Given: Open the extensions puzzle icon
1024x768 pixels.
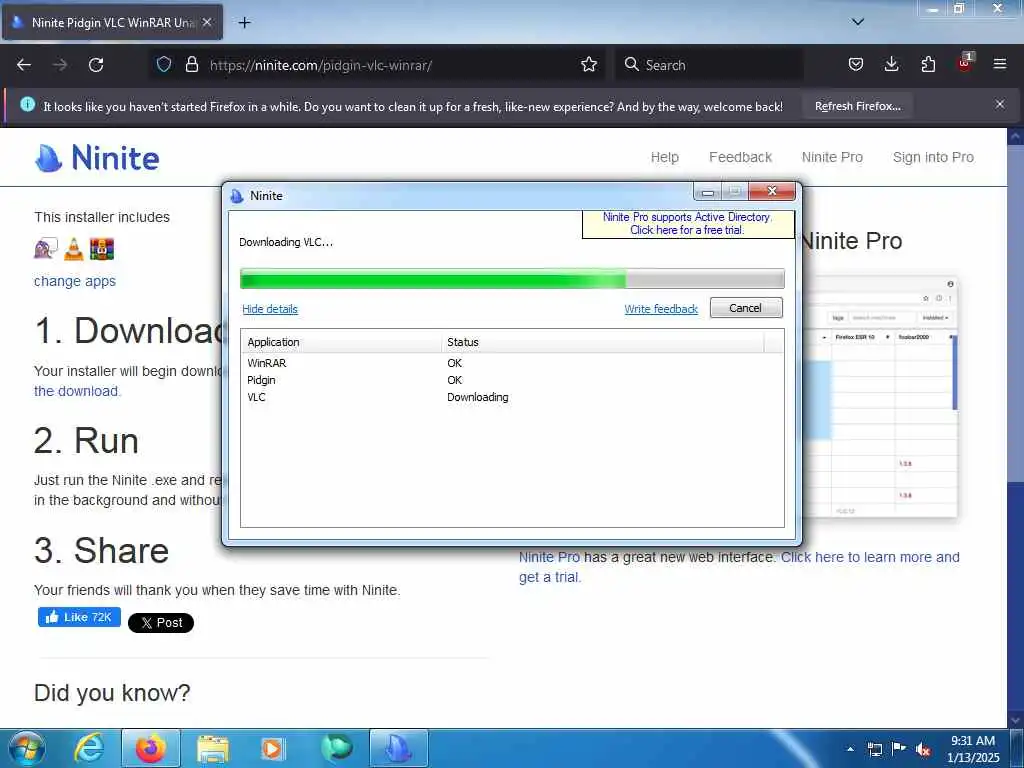Looking at the screenshot, I should [928, 64].
